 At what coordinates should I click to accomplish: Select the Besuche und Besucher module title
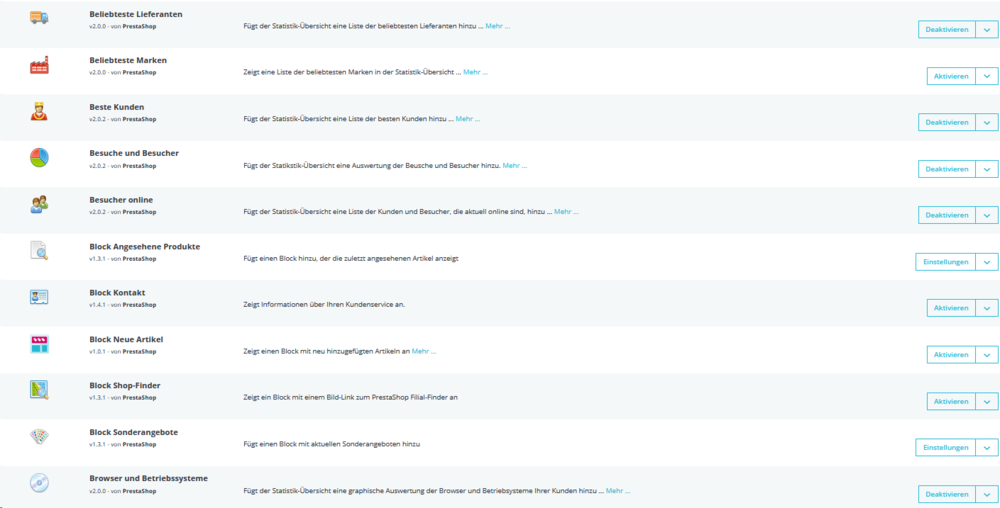[134, 153]
